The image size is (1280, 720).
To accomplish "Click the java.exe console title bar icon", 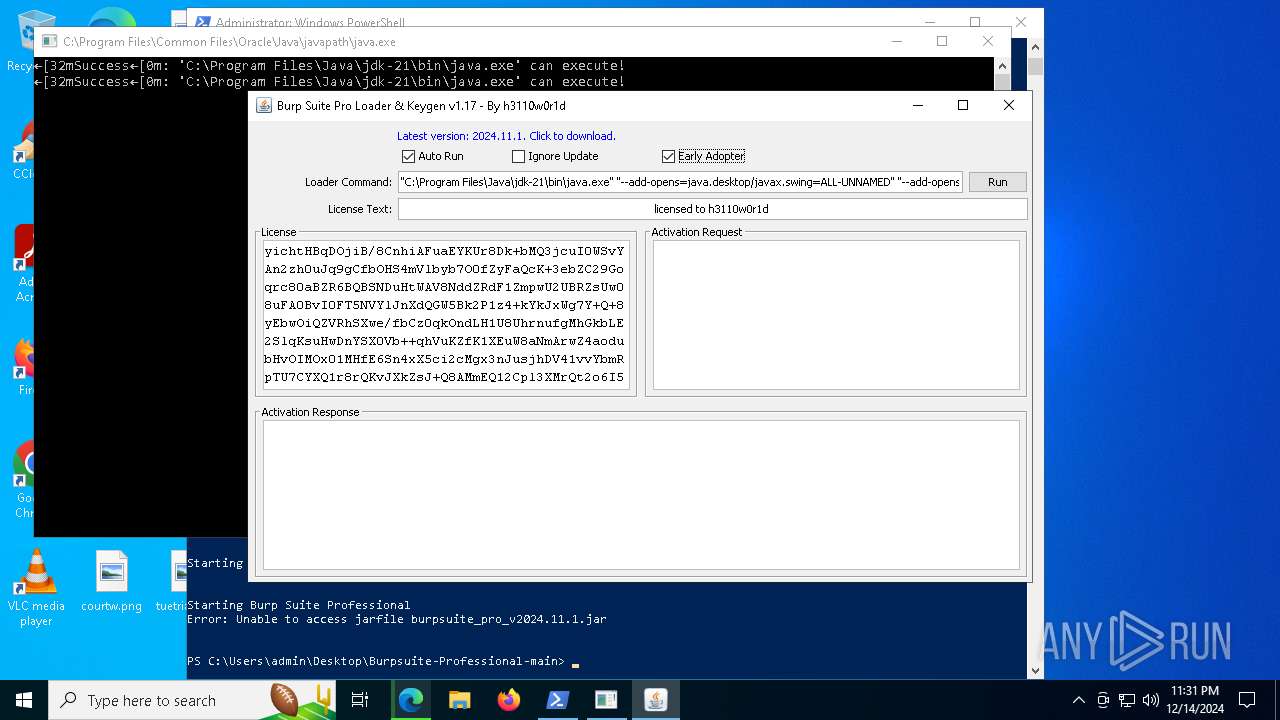I will pyautogui.click(x=49, y=42).
